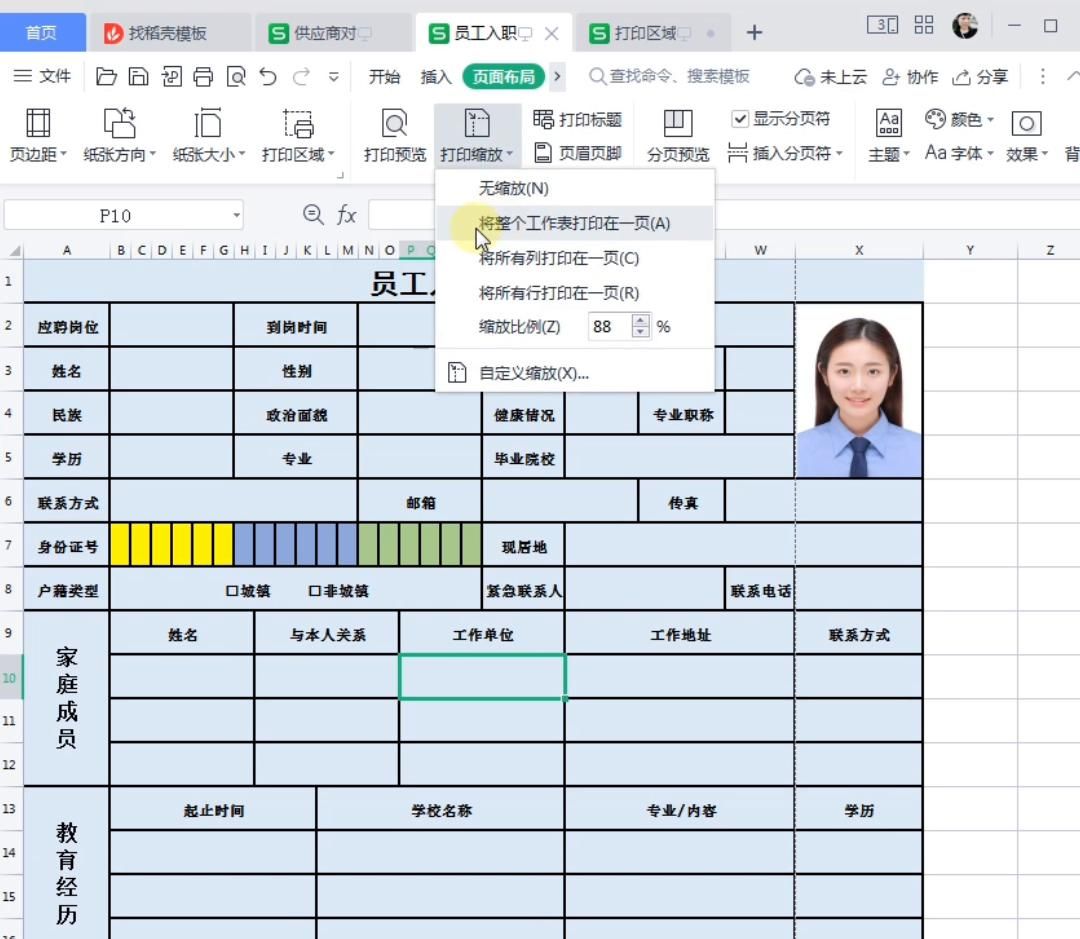1080x939 pixels.
Task: Expand the 主题 theme dropdown
Action: (x=888, y=153)
